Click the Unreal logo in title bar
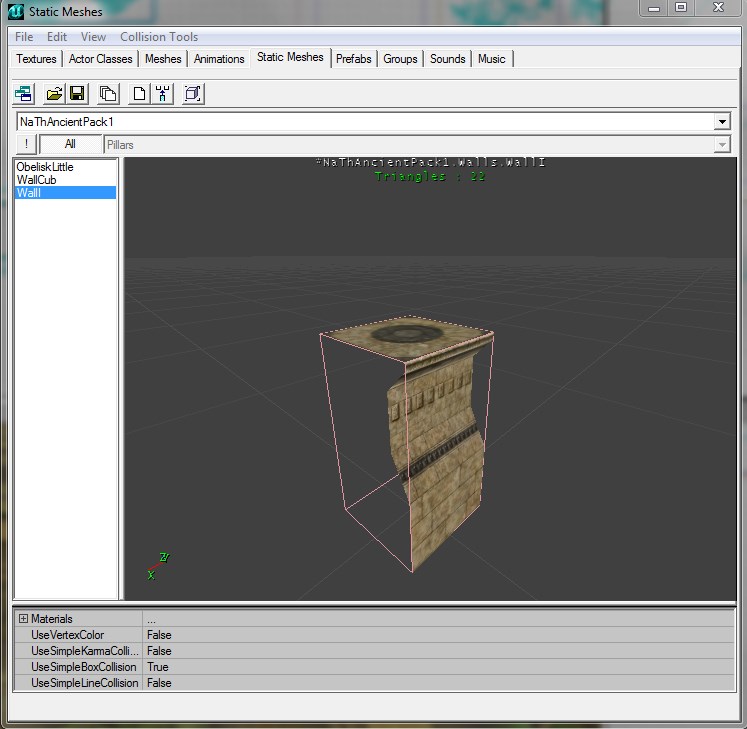 tap(16, 12)
